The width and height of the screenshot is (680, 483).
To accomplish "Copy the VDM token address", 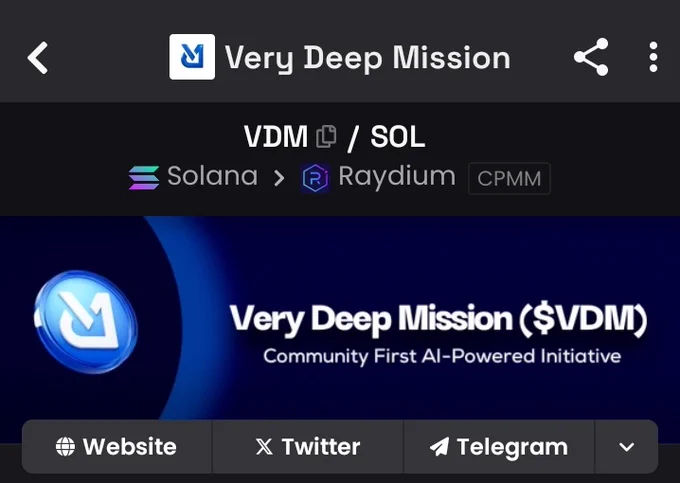I will [x=326, y=137].
